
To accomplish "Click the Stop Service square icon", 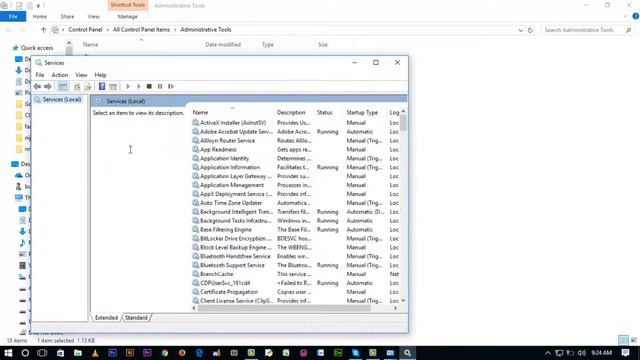I will click(149, 87).
